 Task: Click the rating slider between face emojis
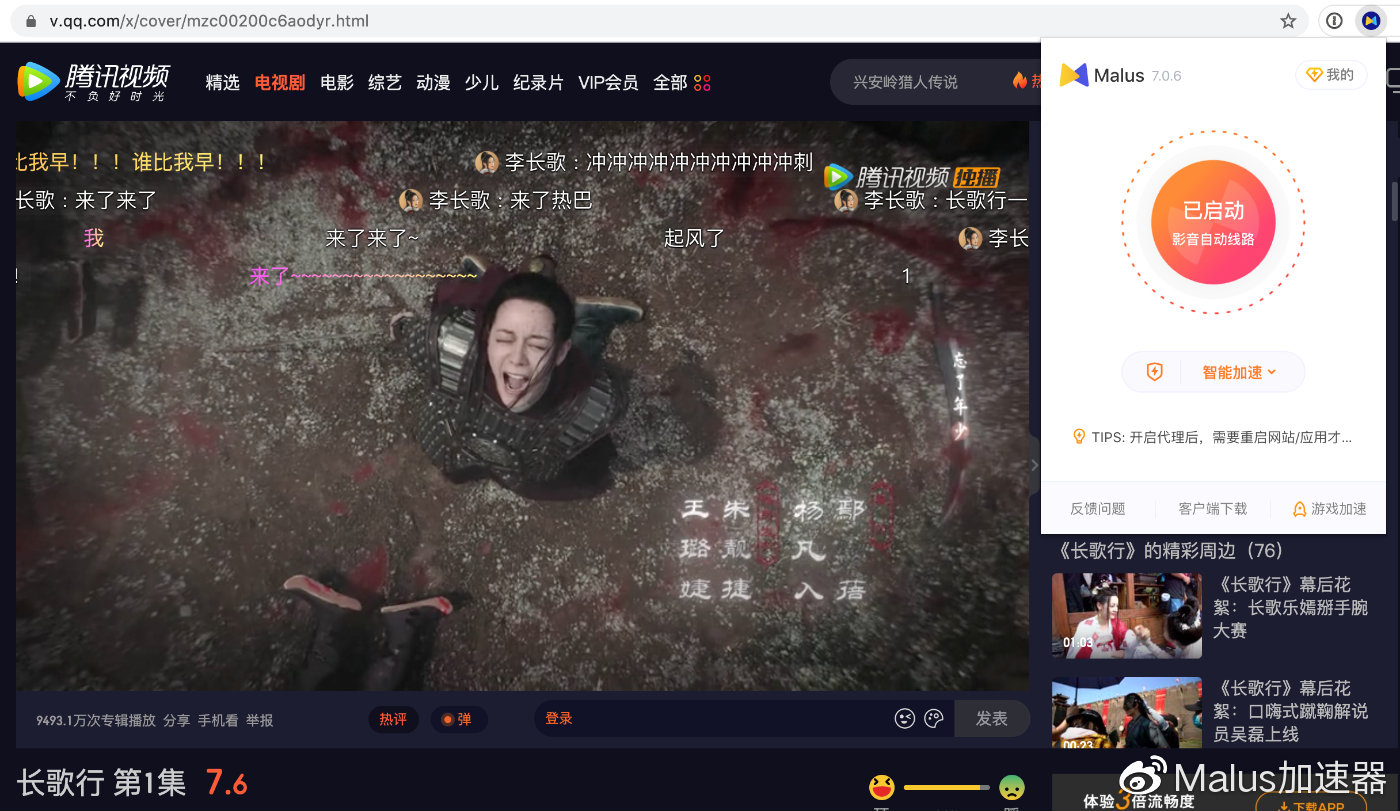(946, 788)
